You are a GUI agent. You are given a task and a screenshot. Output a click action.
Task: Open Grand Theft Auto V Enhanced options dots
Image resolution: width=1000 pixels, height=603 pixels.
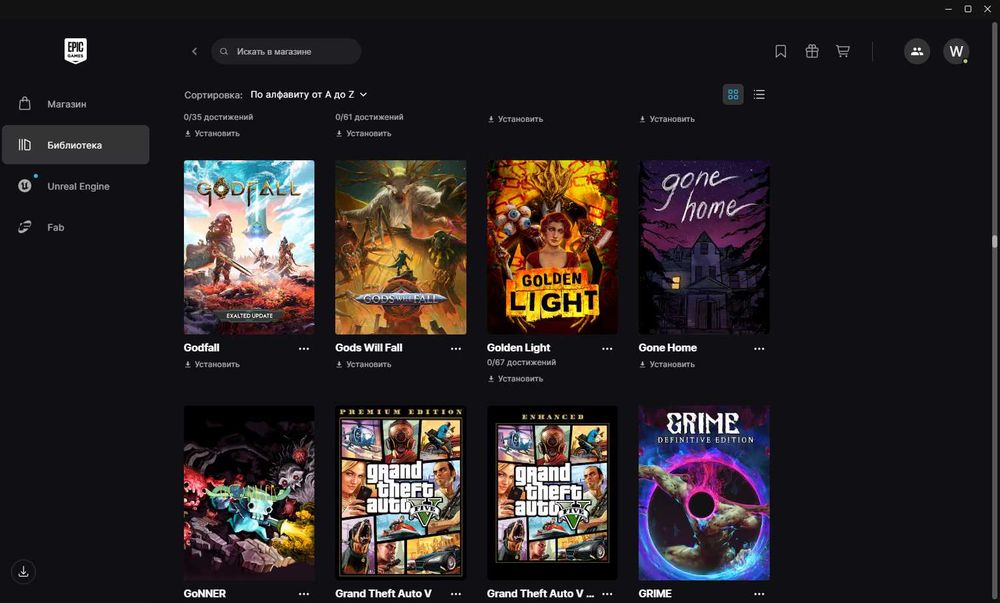click(x=607, y=594)
